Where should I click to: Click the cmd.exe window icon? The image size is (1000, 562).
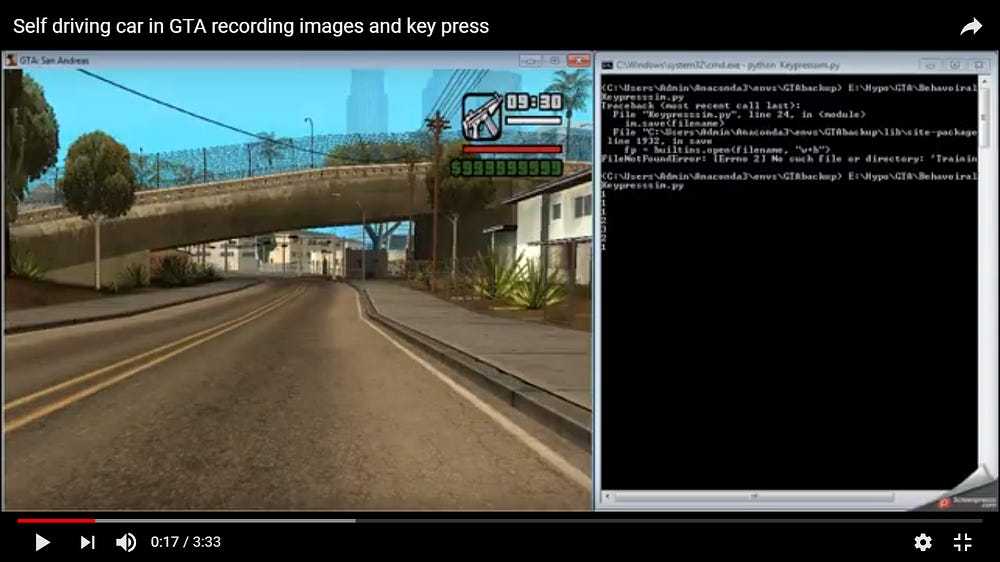point(607,65)
